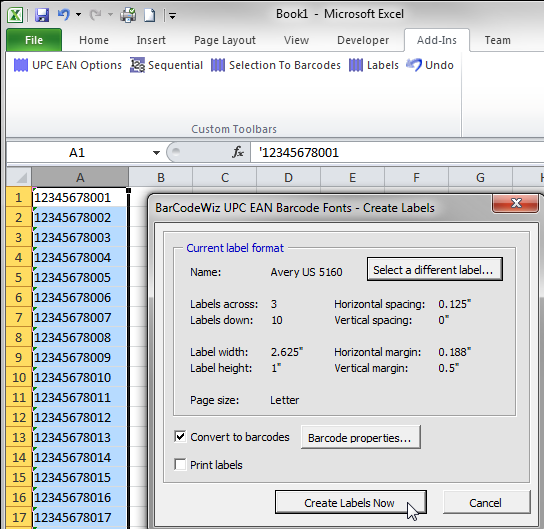Image resolution: width=544 pixels, height=529 pixels.
Task: Expand the Name Box dropdown arrow
Action: 156,153
